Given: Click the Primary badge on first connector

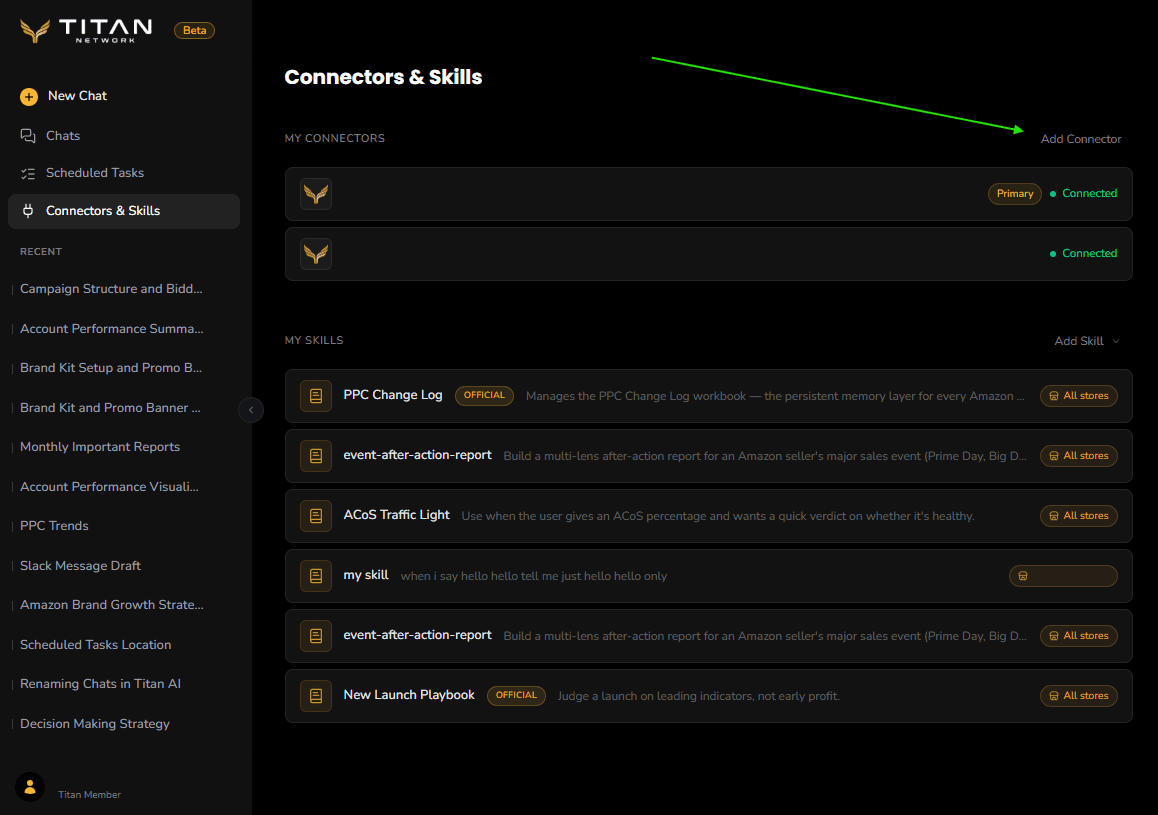Looking at the screenshot, I should 1015,193.
